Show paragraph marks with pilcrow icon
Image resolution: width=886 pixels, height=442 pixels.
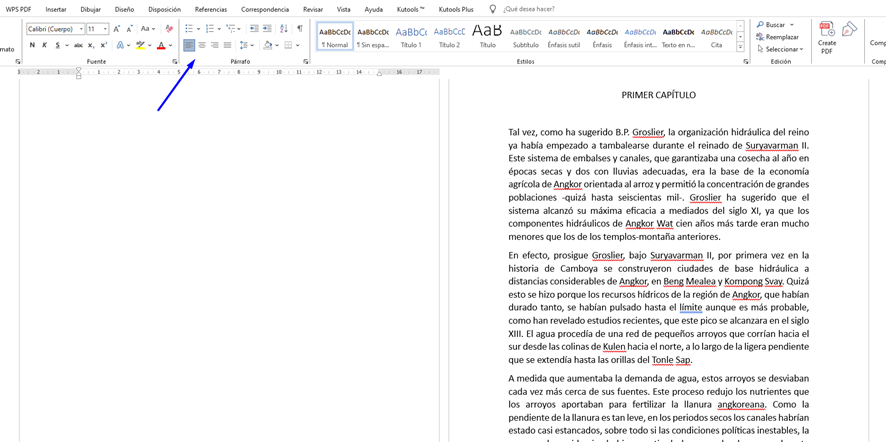pyautogui.click(x=299, y=29)
